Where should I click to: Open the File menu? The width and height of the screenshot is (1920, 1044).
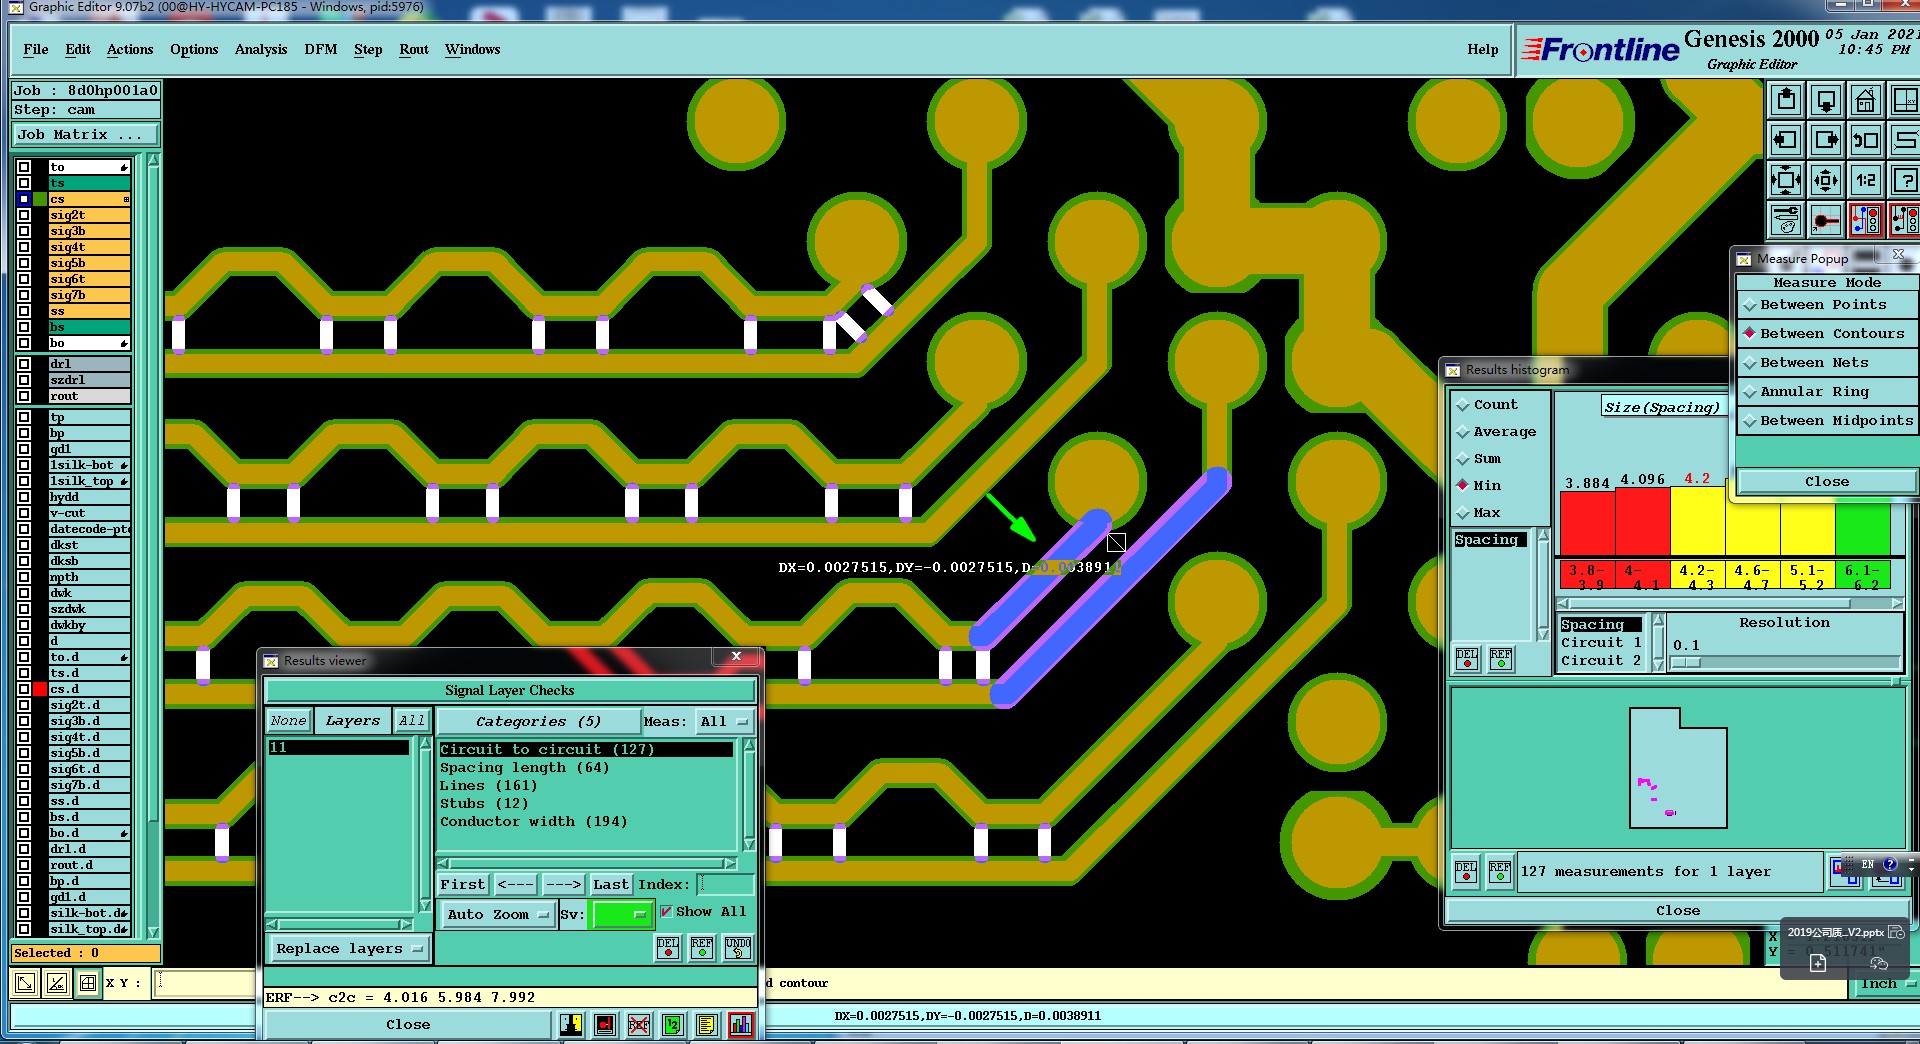click(x=36, y=49)
